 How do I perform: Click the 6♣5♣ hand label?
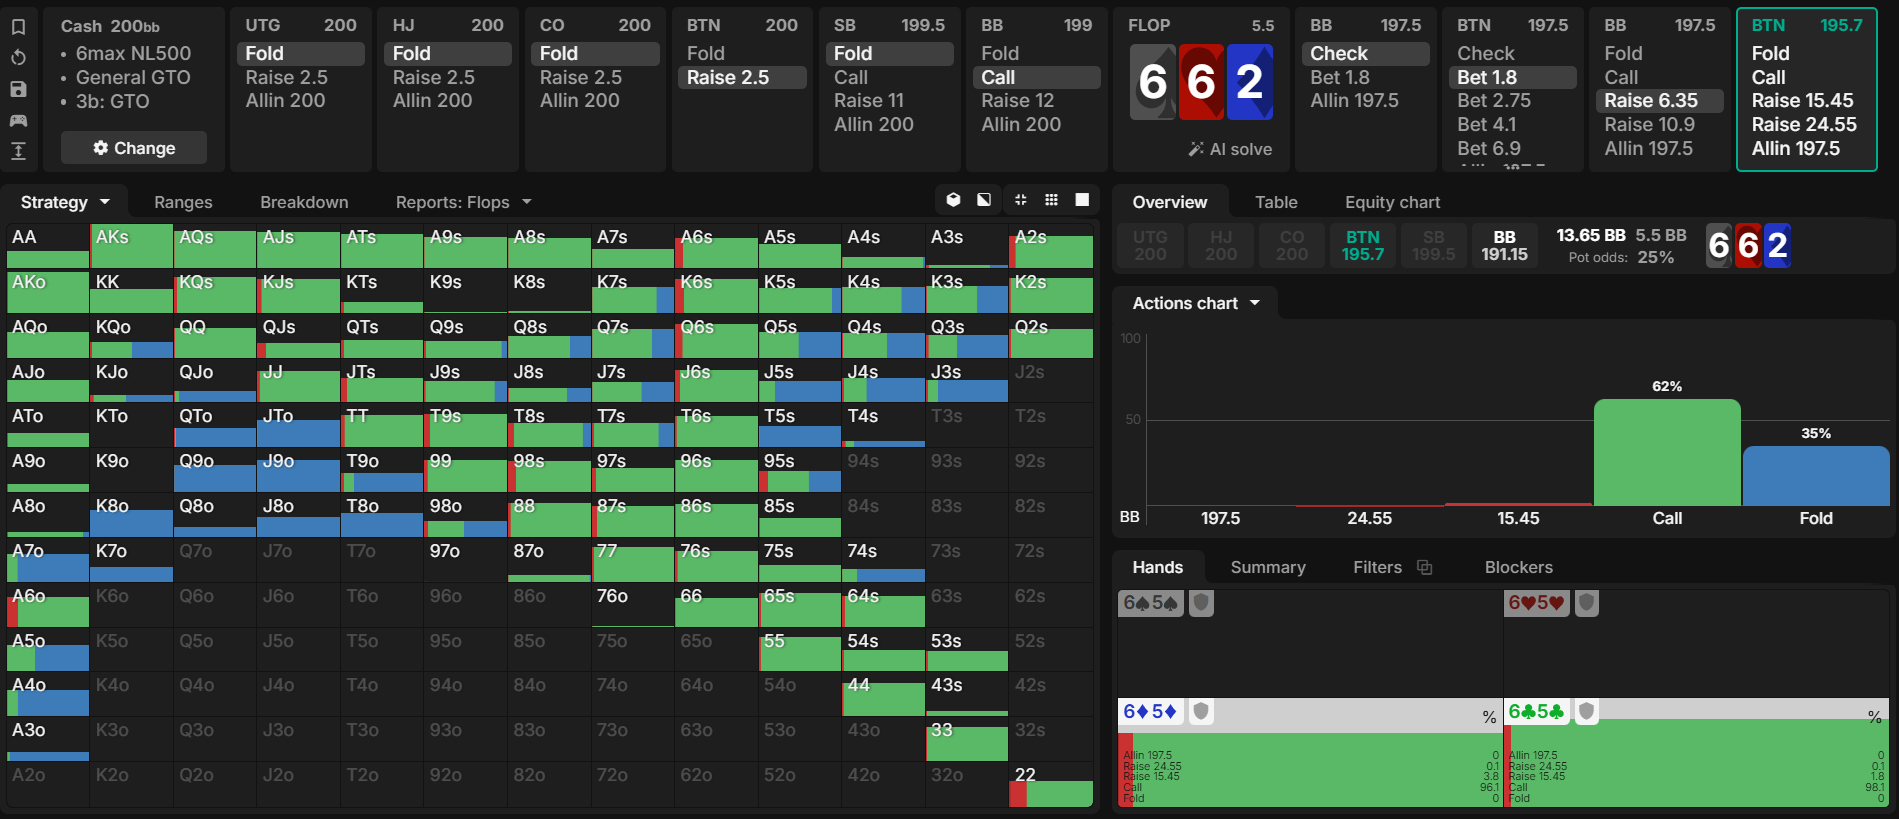click(x=1537, y=711)
